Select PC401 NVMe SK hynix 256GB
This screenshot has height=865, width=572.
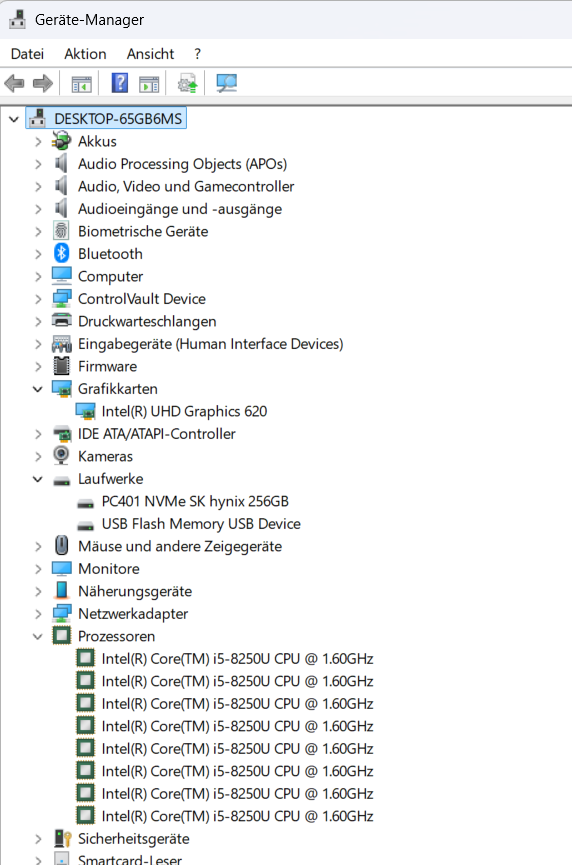click(195, 501)
